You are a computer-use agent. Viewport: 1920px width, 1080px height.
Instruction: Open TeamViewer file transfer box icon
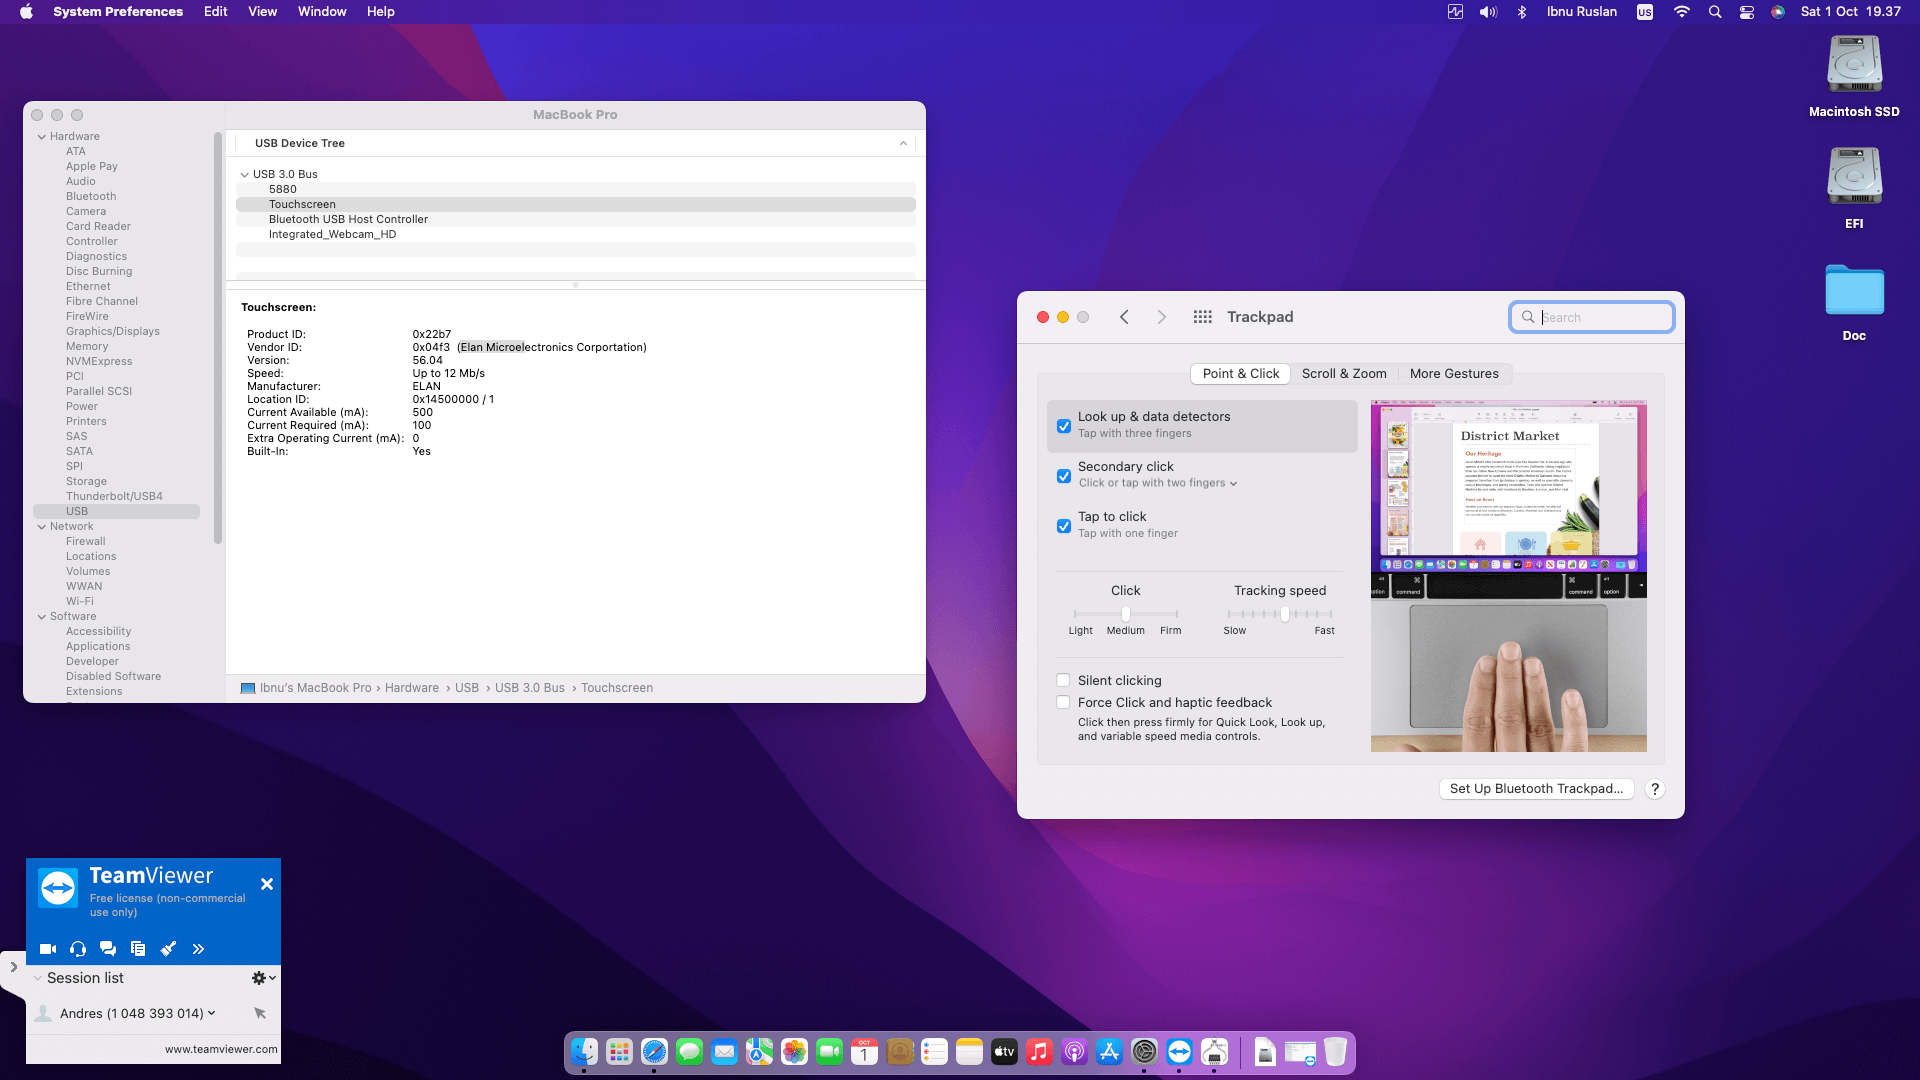pyautogui.click(x=138, y=949)
